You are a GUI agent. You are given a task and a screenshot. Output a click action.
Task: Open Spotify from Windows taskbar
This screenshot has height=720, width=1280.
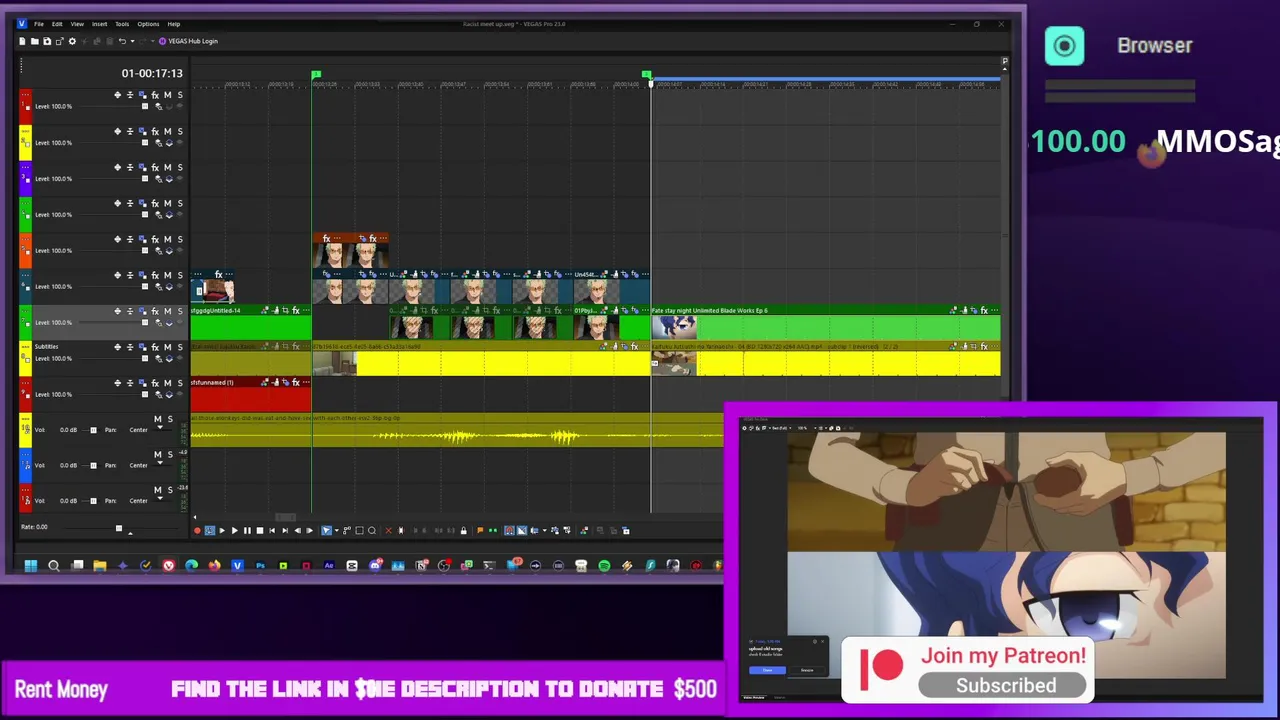click(604, 566)
